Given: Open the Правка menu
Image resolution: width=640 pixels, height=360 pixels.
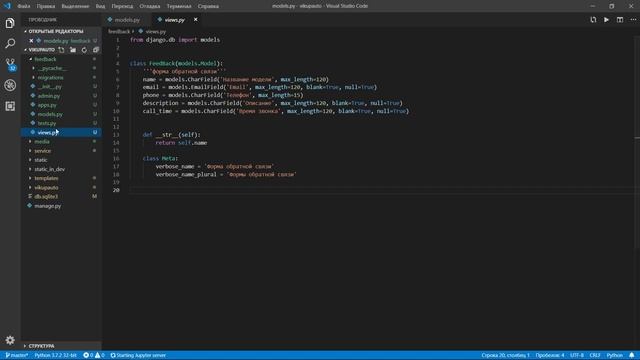Looking at the screenshot, I should 46,6.
